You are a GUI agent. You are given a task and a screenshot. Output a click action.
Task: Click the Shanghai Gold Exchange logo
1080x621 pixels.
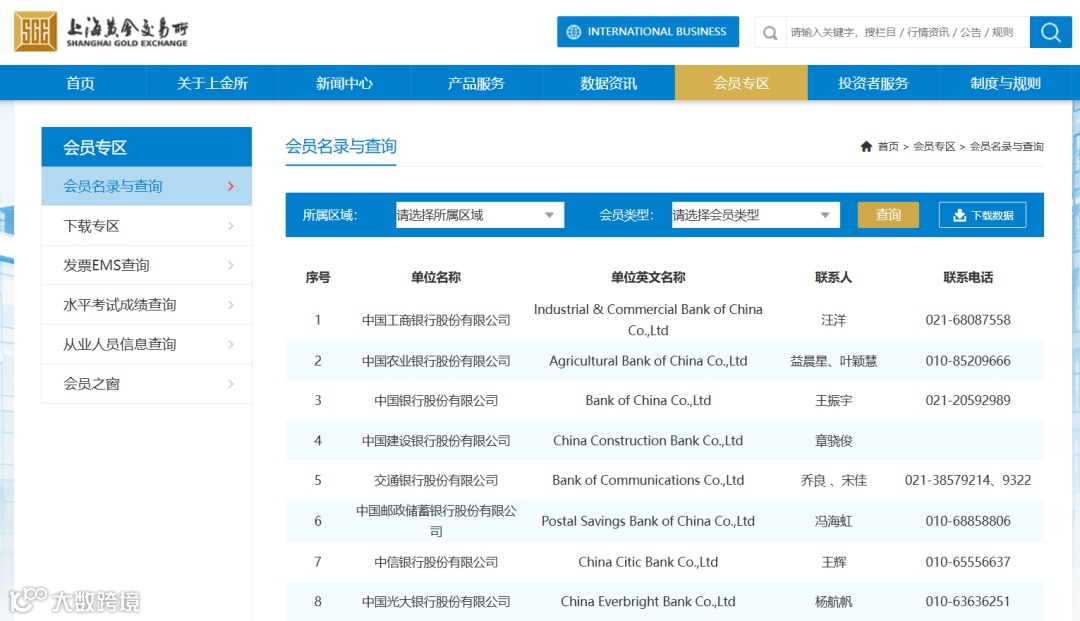coord(101,32)
